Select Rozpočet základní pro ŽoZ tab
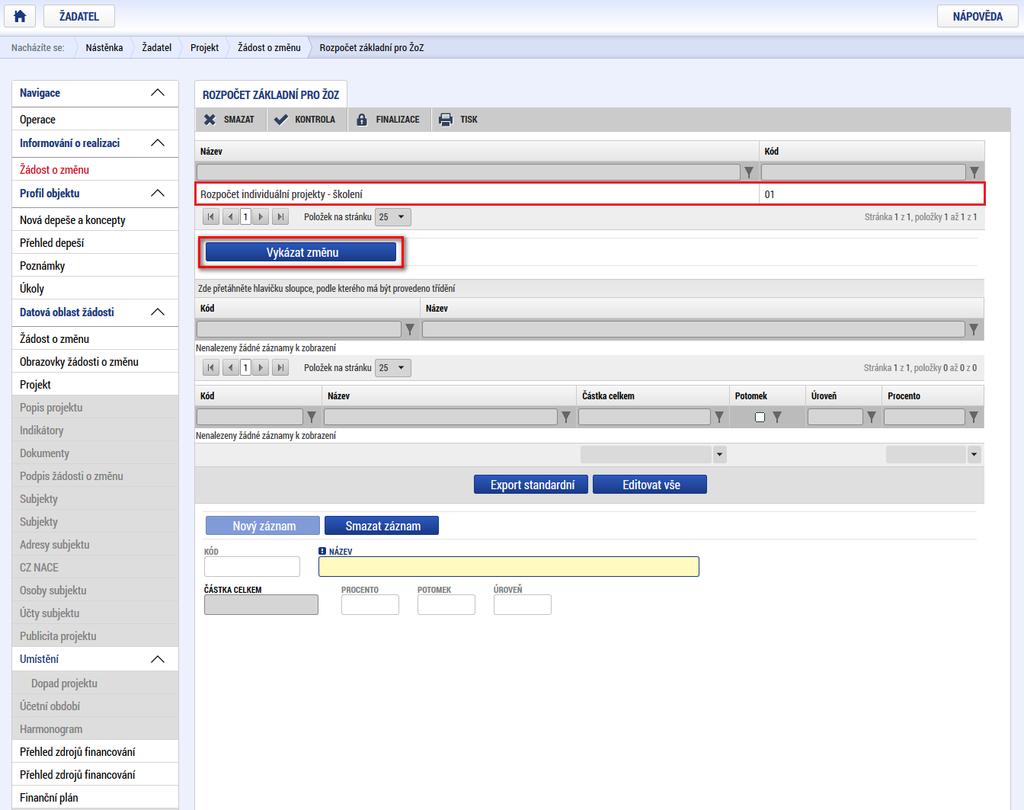 [271, 95]
